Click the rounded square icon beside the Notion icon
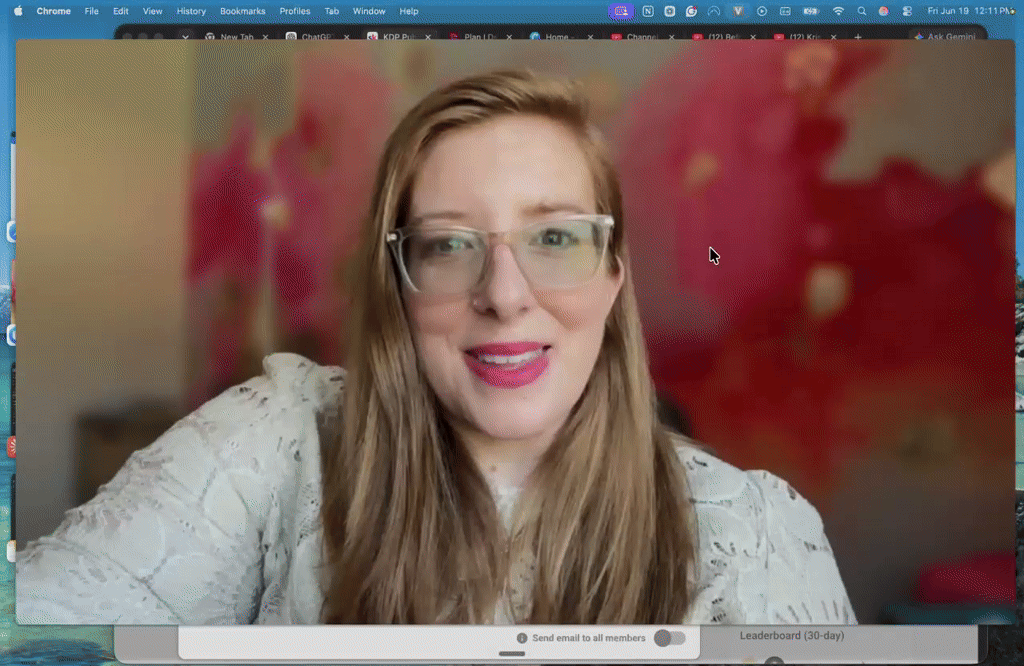 pyautogui.click(x=669, y=11)
